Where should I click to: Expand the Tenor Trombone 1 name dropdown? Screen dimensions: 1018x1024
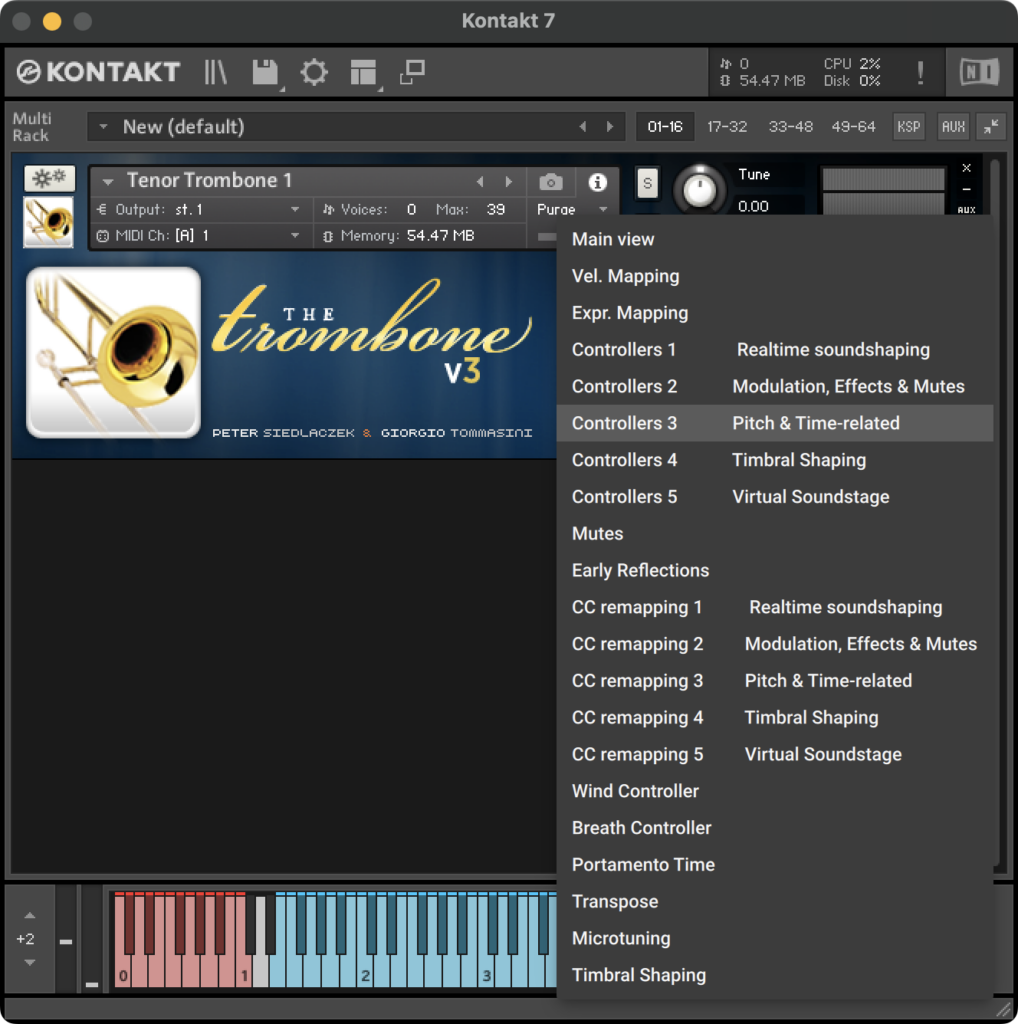(108, 181)
